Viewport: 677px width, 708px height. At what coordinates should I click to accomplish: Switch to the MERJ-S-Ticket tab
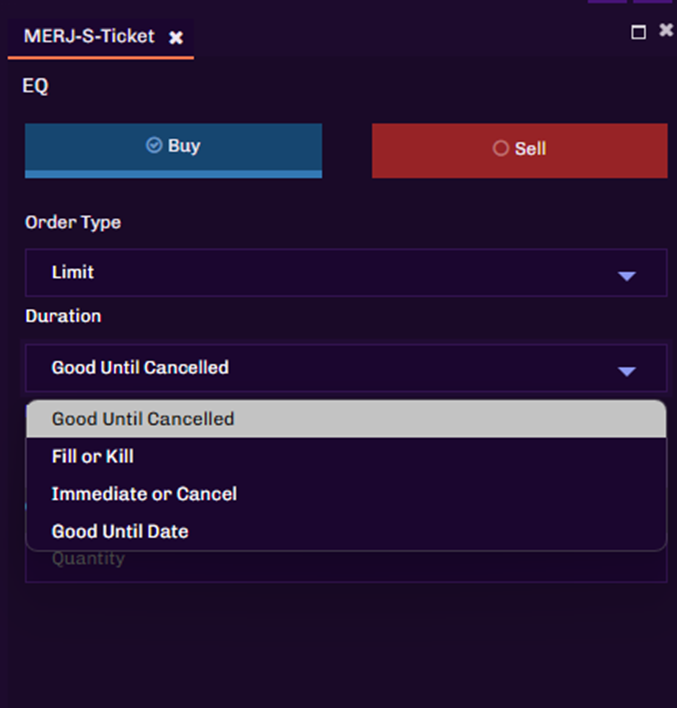(x=89, y=36)
